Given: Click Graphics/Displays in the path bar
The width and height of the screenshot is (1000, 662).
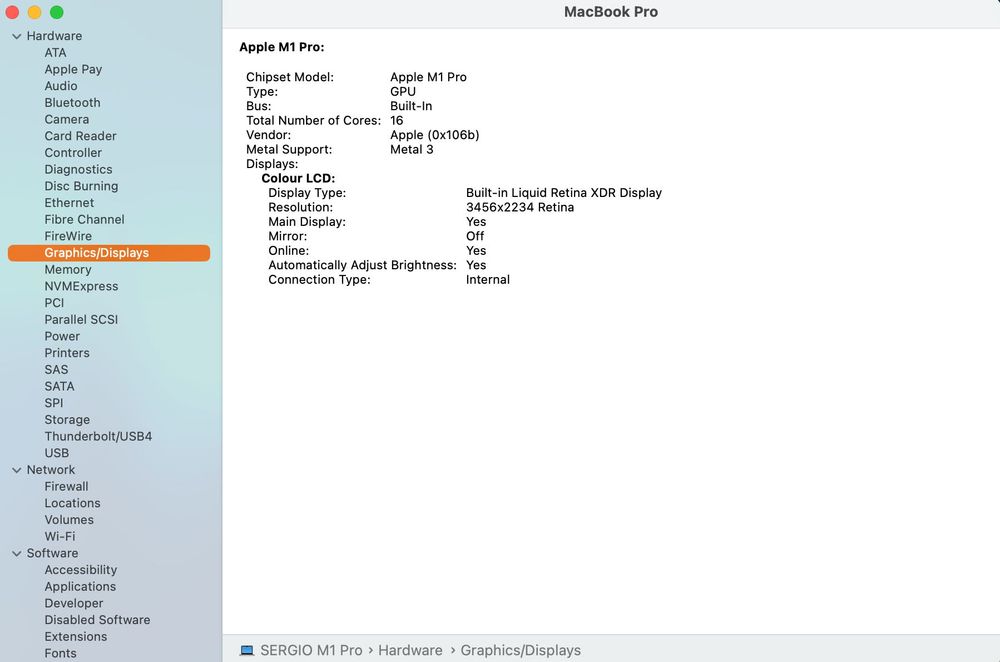Looking at the screenshot, I should click(520, 651).
